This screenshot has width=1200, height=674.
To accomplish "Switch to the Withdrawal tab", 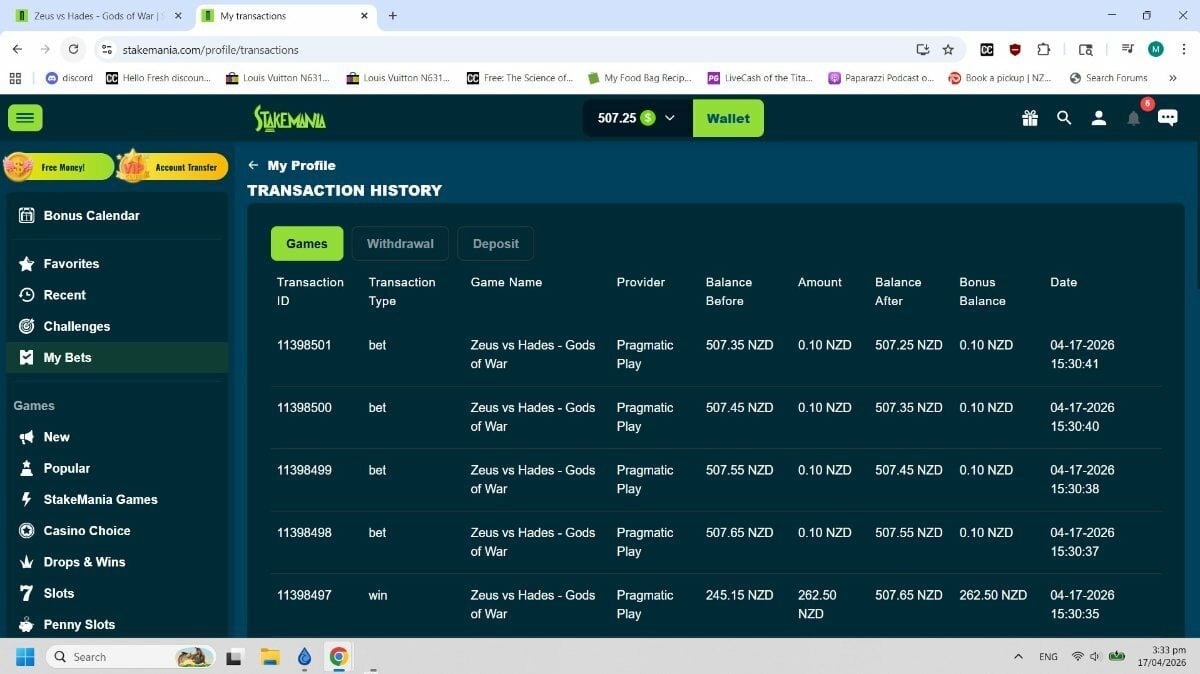I will pos(400,243).
